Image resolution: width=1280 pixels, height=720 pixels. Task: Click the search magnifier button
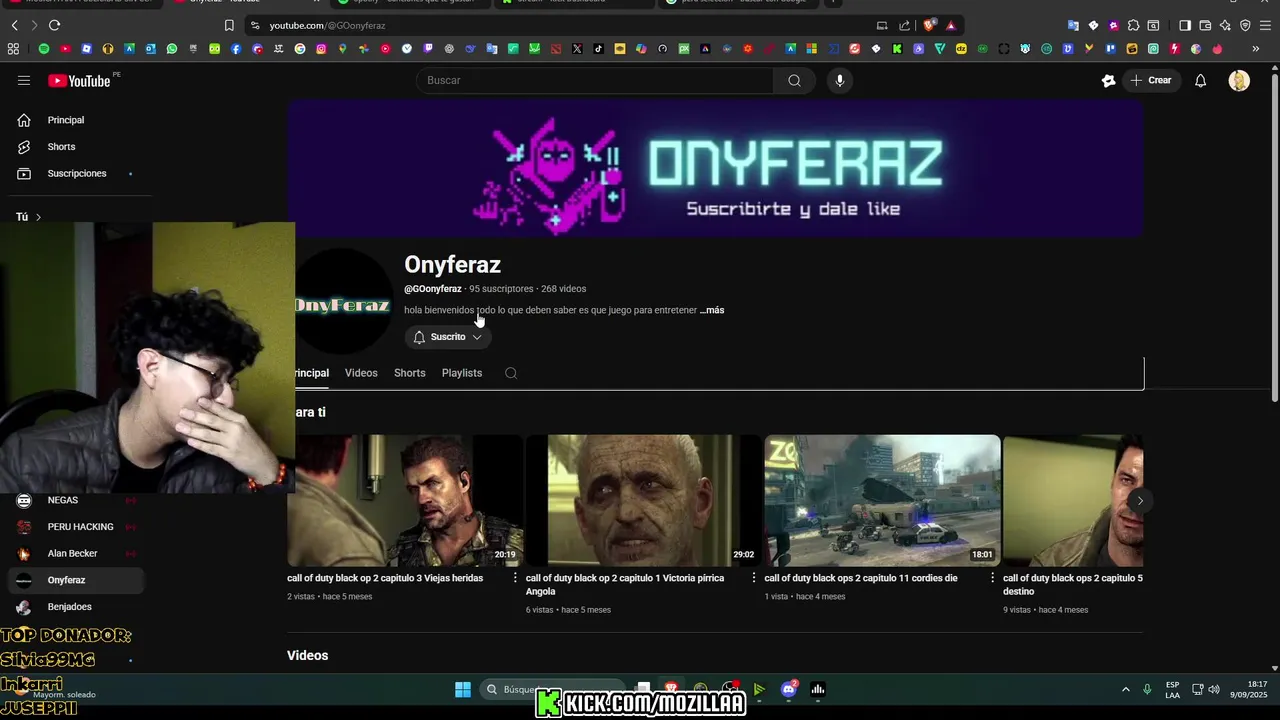(x=794, y=80)
